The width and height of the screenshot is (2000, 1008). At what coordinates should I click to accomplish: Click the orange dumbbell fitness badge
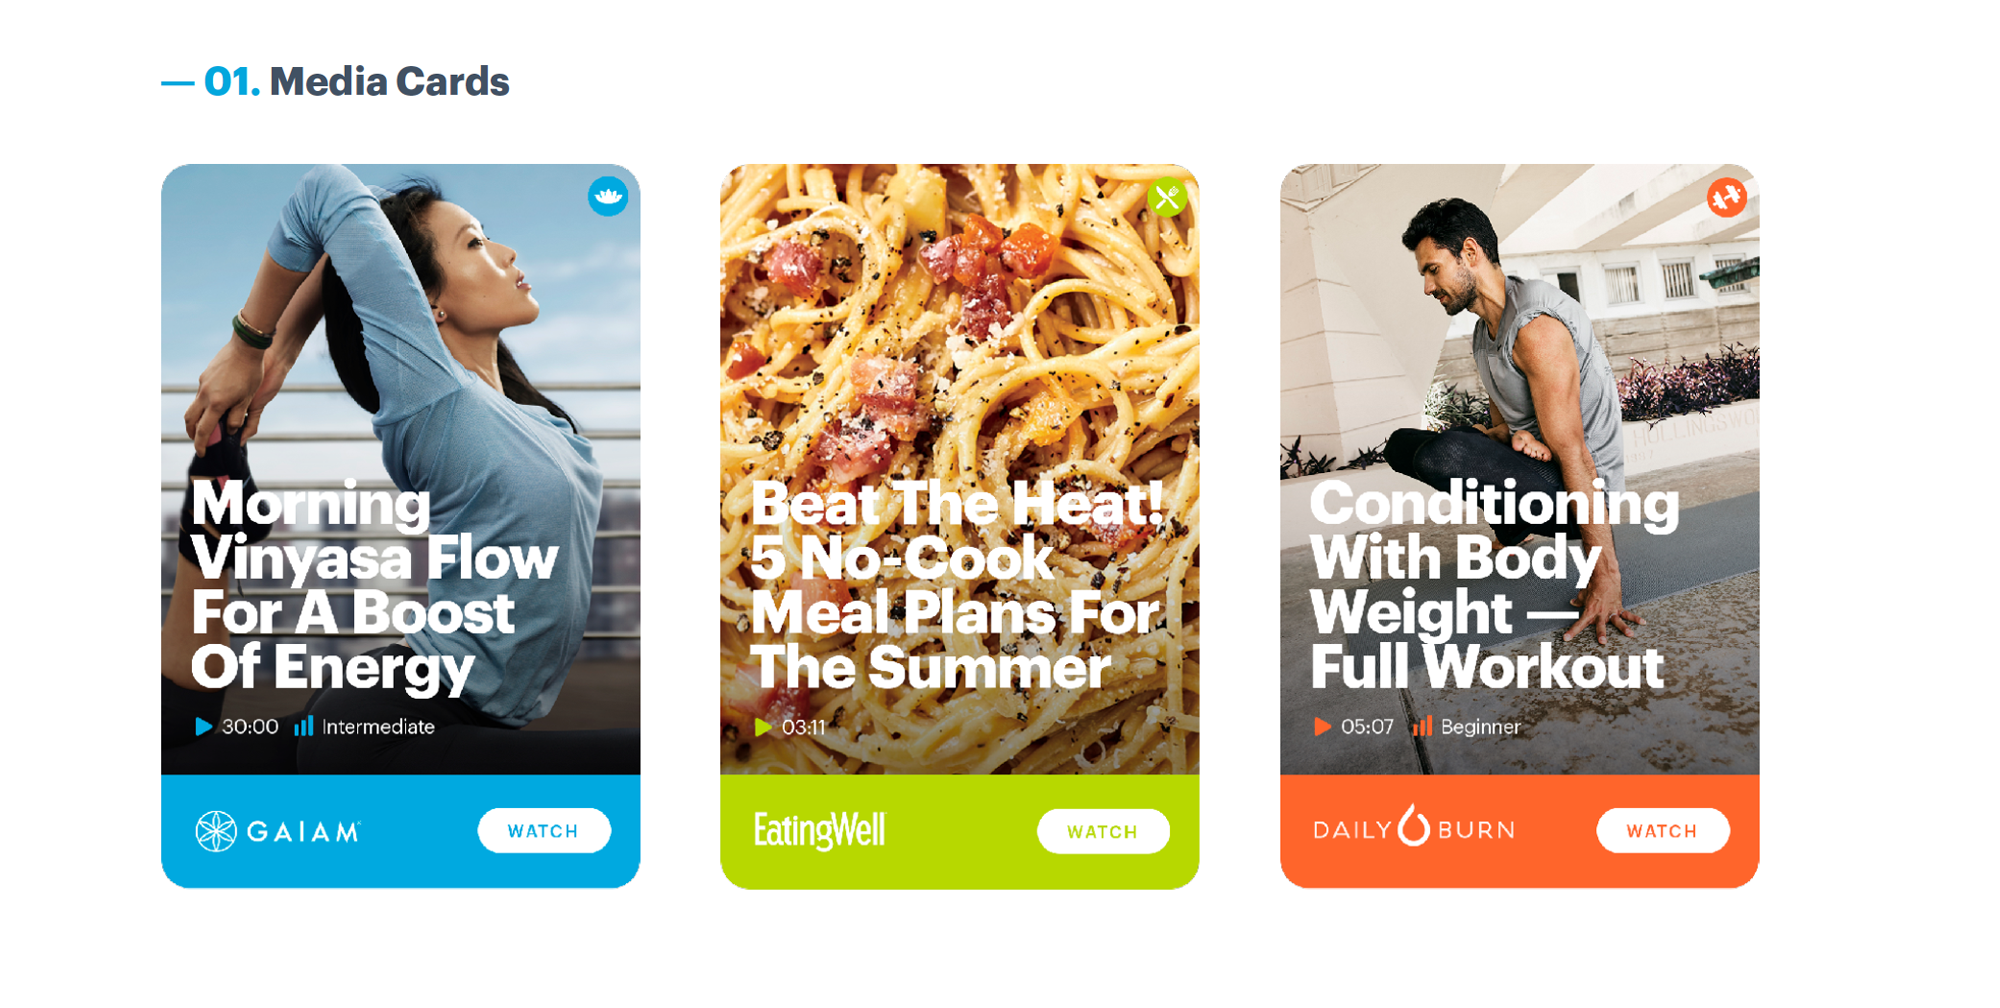pyautogui.click(x=1727, y=197)
